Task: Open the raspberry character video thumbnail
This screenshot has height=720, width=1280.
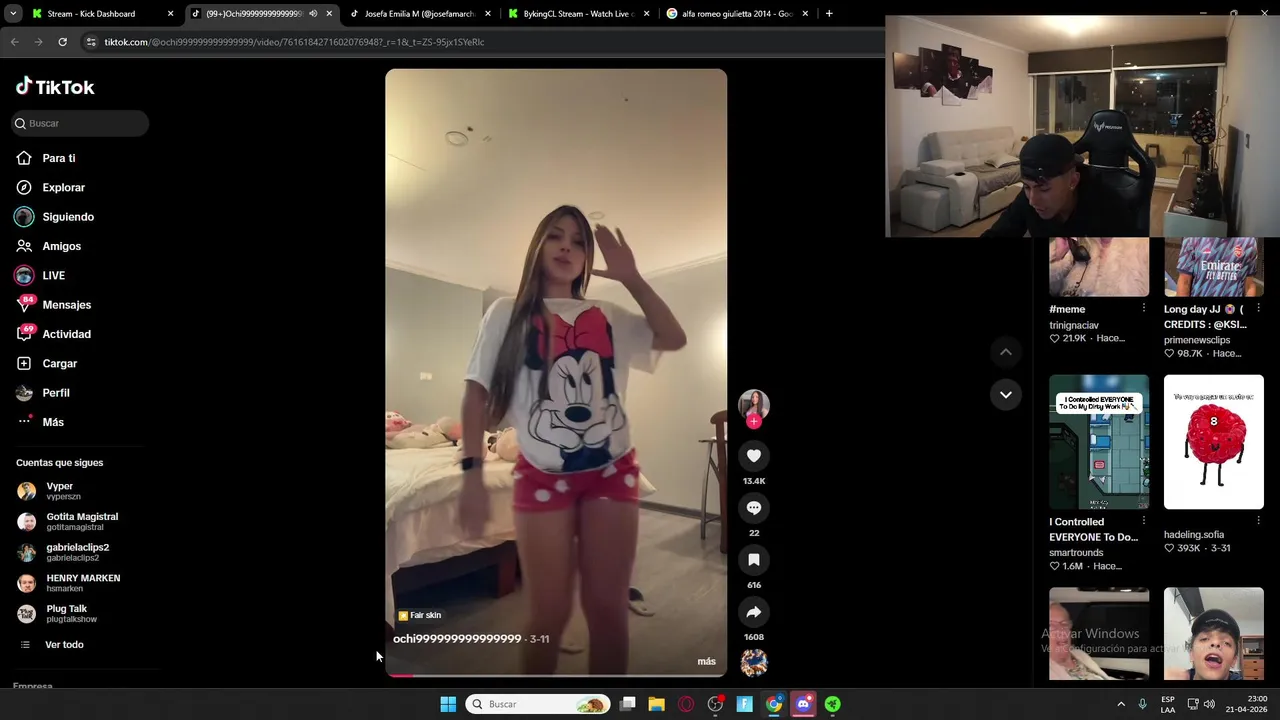Action: [x=1214, y=442]
